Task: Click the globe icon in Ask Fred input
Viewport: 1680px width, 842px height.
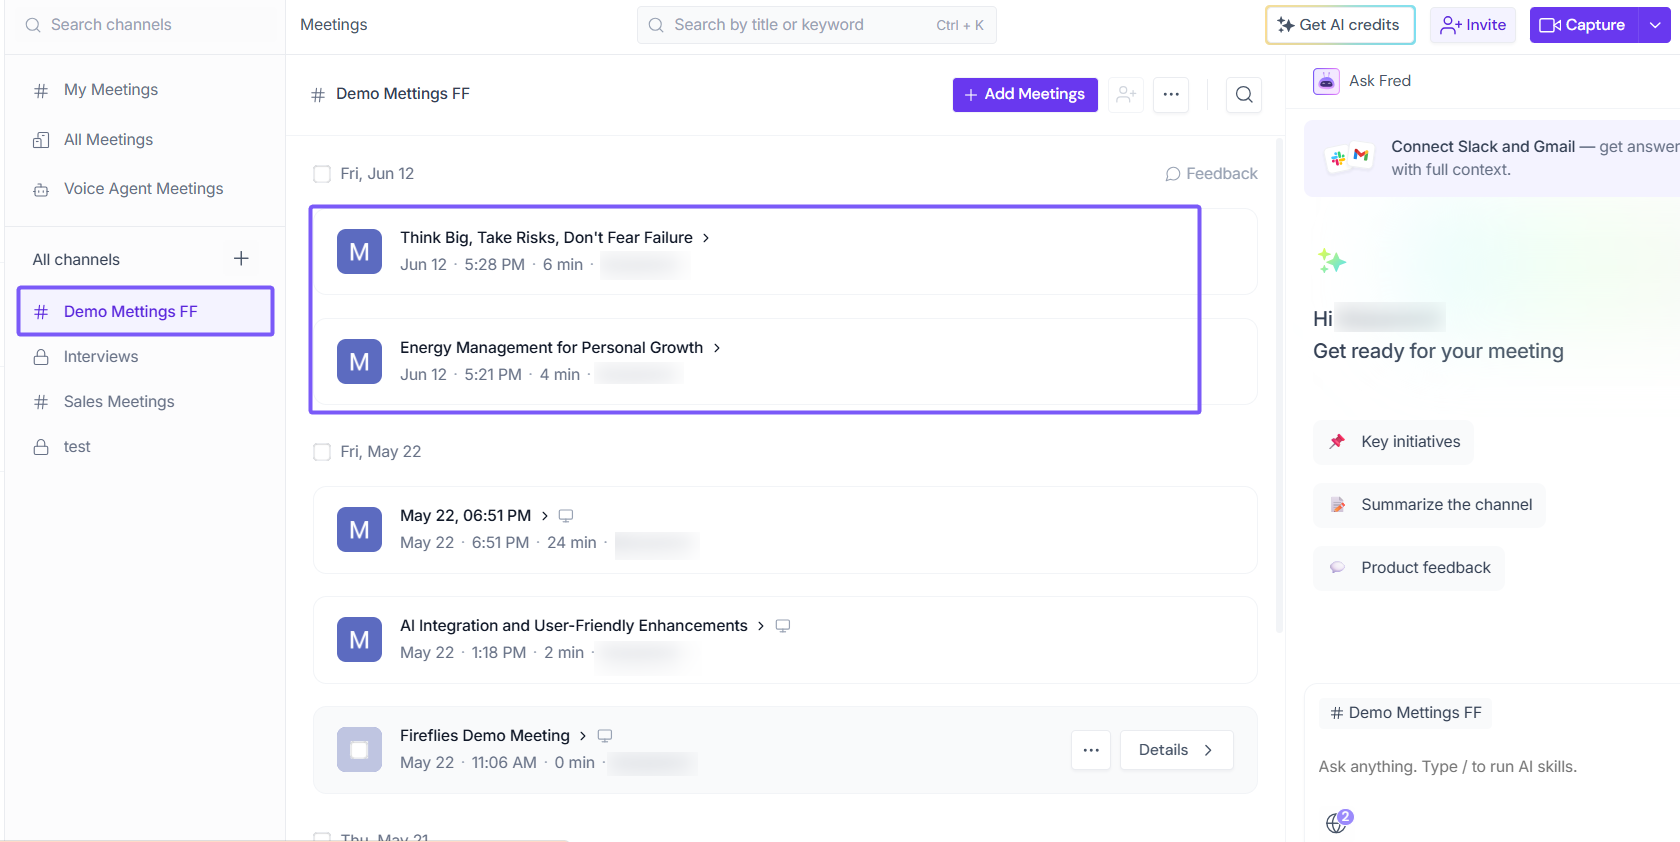Action: click(x=1338, y=822)
